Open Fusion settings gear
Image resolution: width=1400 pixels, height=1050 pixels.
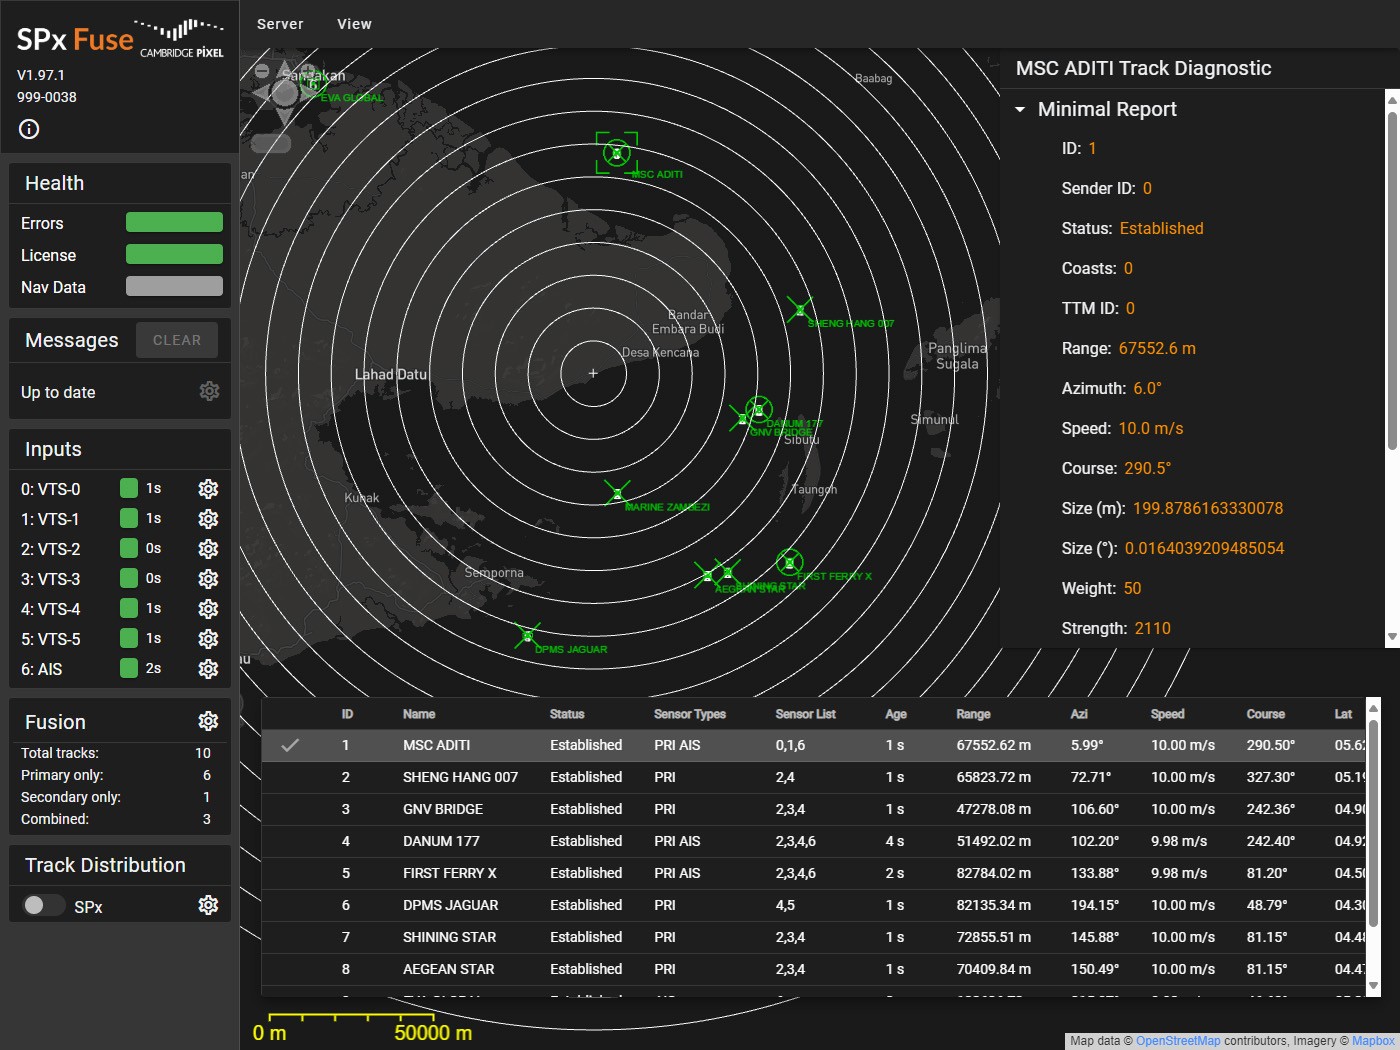pyautogui.click(x=208, y=722)
